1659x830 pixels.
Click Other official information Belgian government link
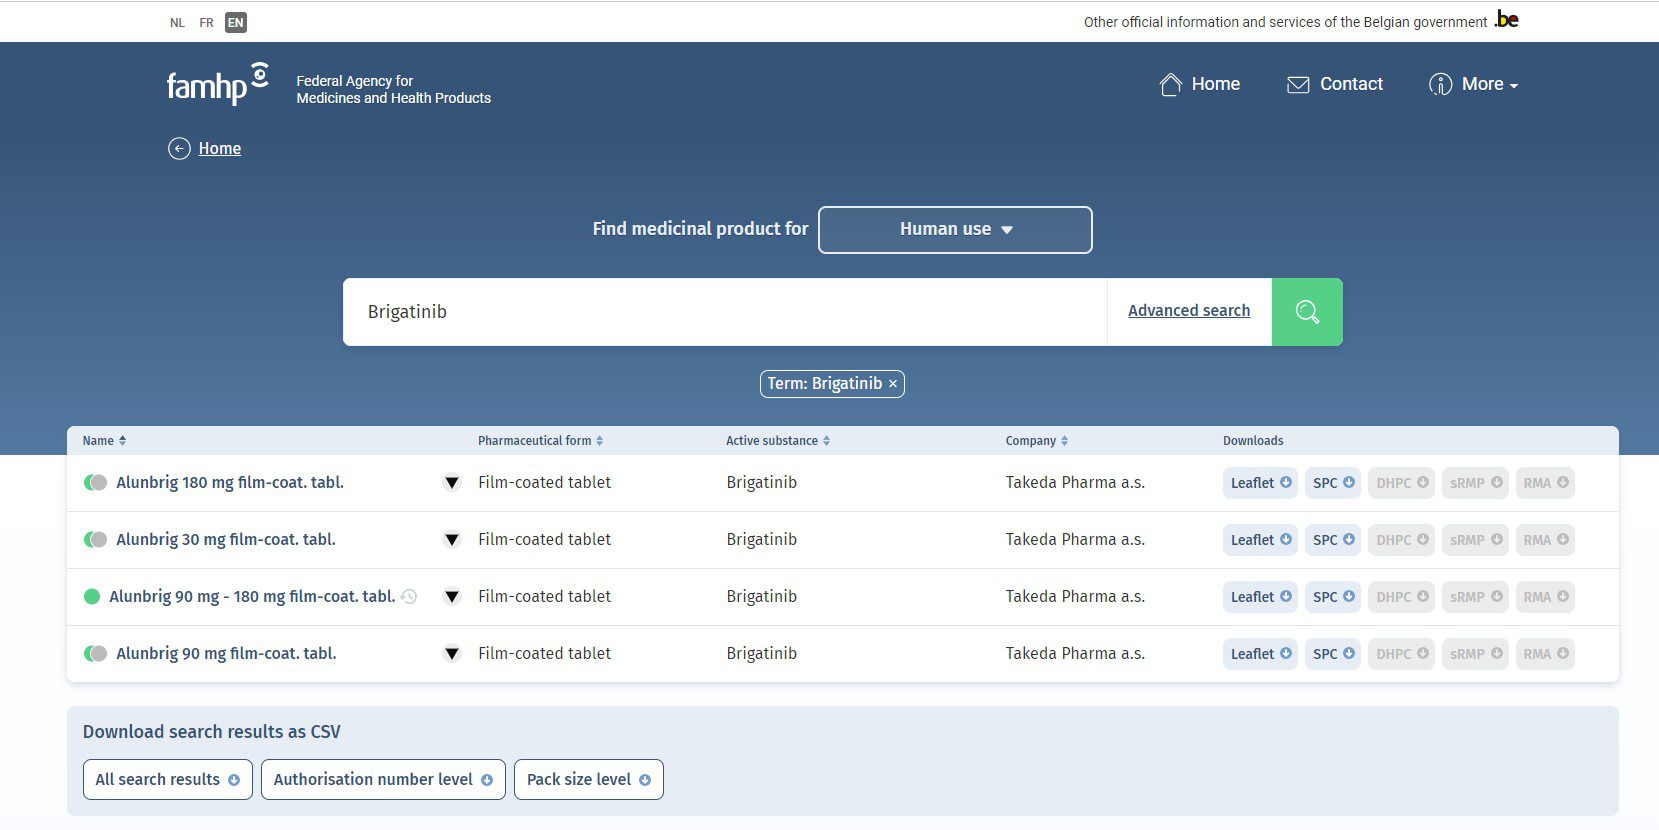coord(1285,22)
